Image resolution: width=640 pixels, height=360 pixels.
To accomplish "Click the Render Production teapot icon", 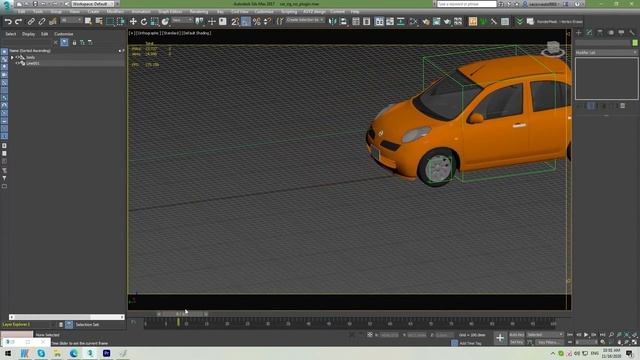I will 447,22.
